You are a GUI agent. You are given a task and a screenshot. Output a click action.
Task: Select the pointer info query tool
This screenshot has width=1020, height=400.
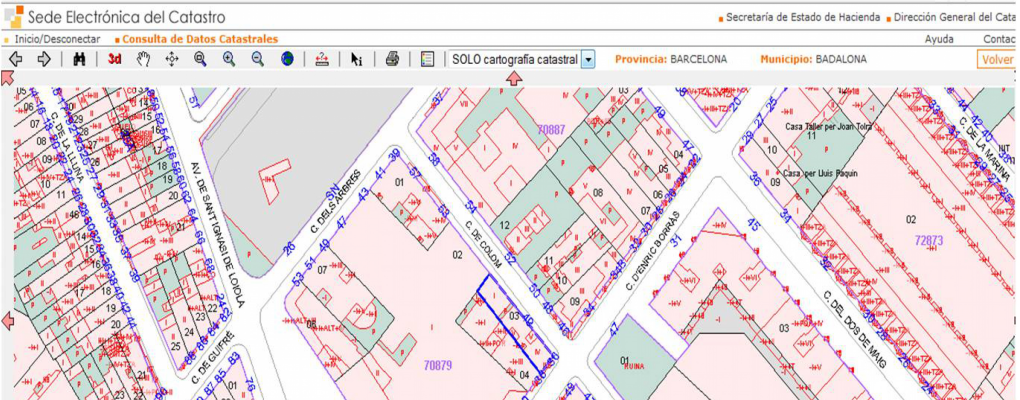tap(356, 59)
